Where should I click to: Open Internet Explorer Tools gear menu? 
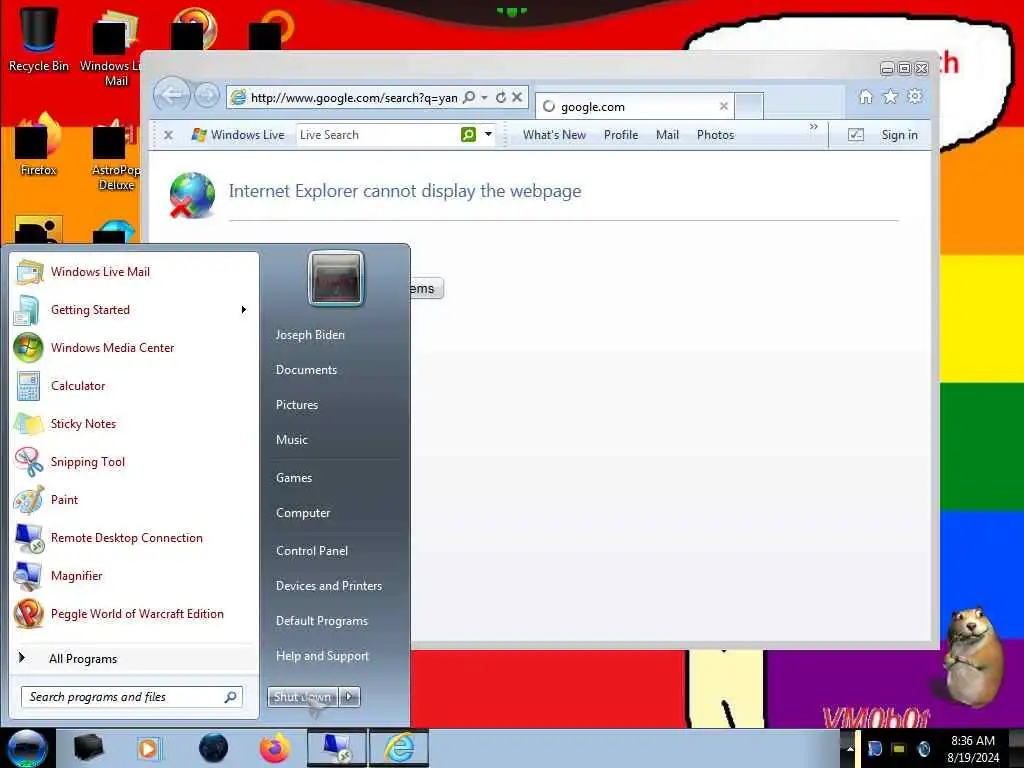[915, 97]
